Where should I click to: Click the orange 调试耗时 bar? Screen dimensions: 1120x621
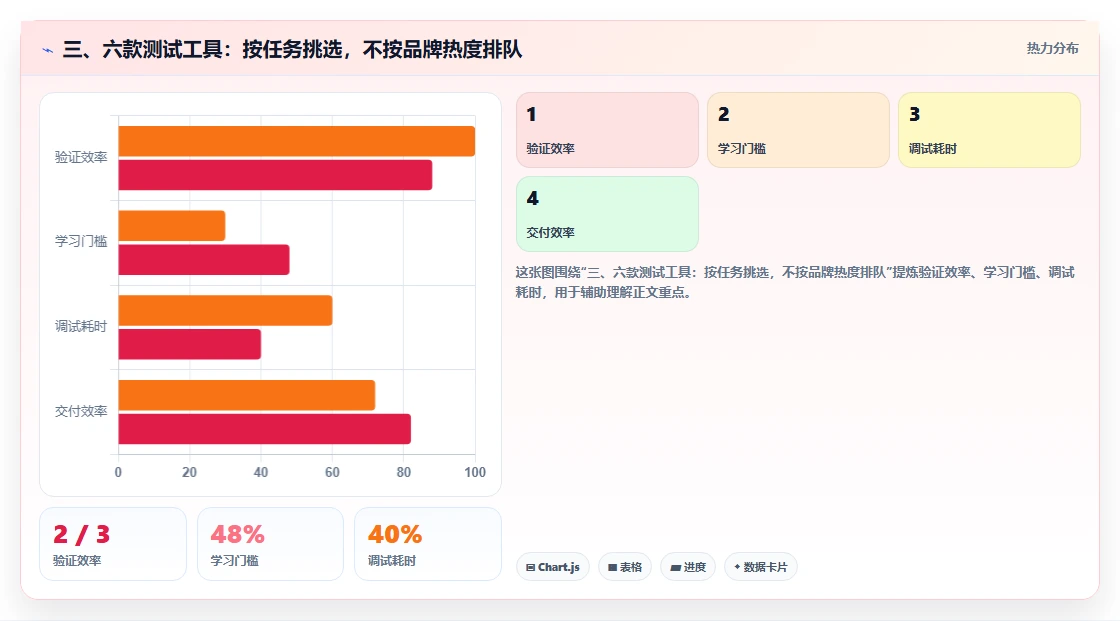click(225, 310)
